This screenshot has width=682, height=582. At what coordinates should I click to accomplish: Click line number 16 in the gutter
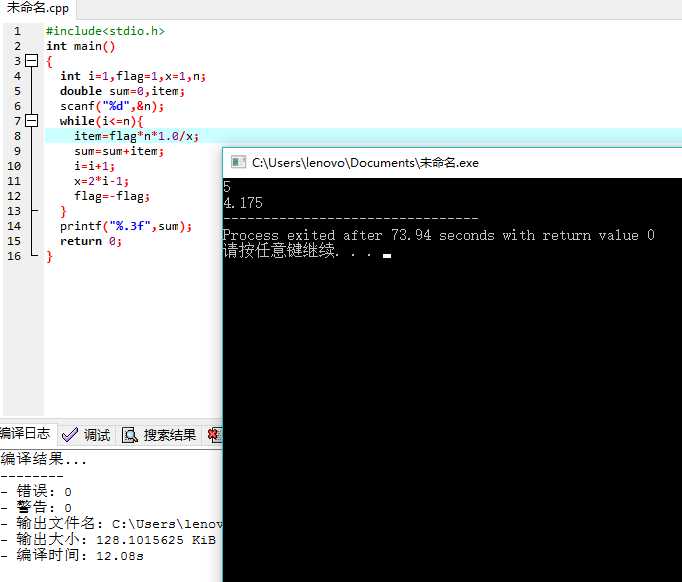[14, 256]
